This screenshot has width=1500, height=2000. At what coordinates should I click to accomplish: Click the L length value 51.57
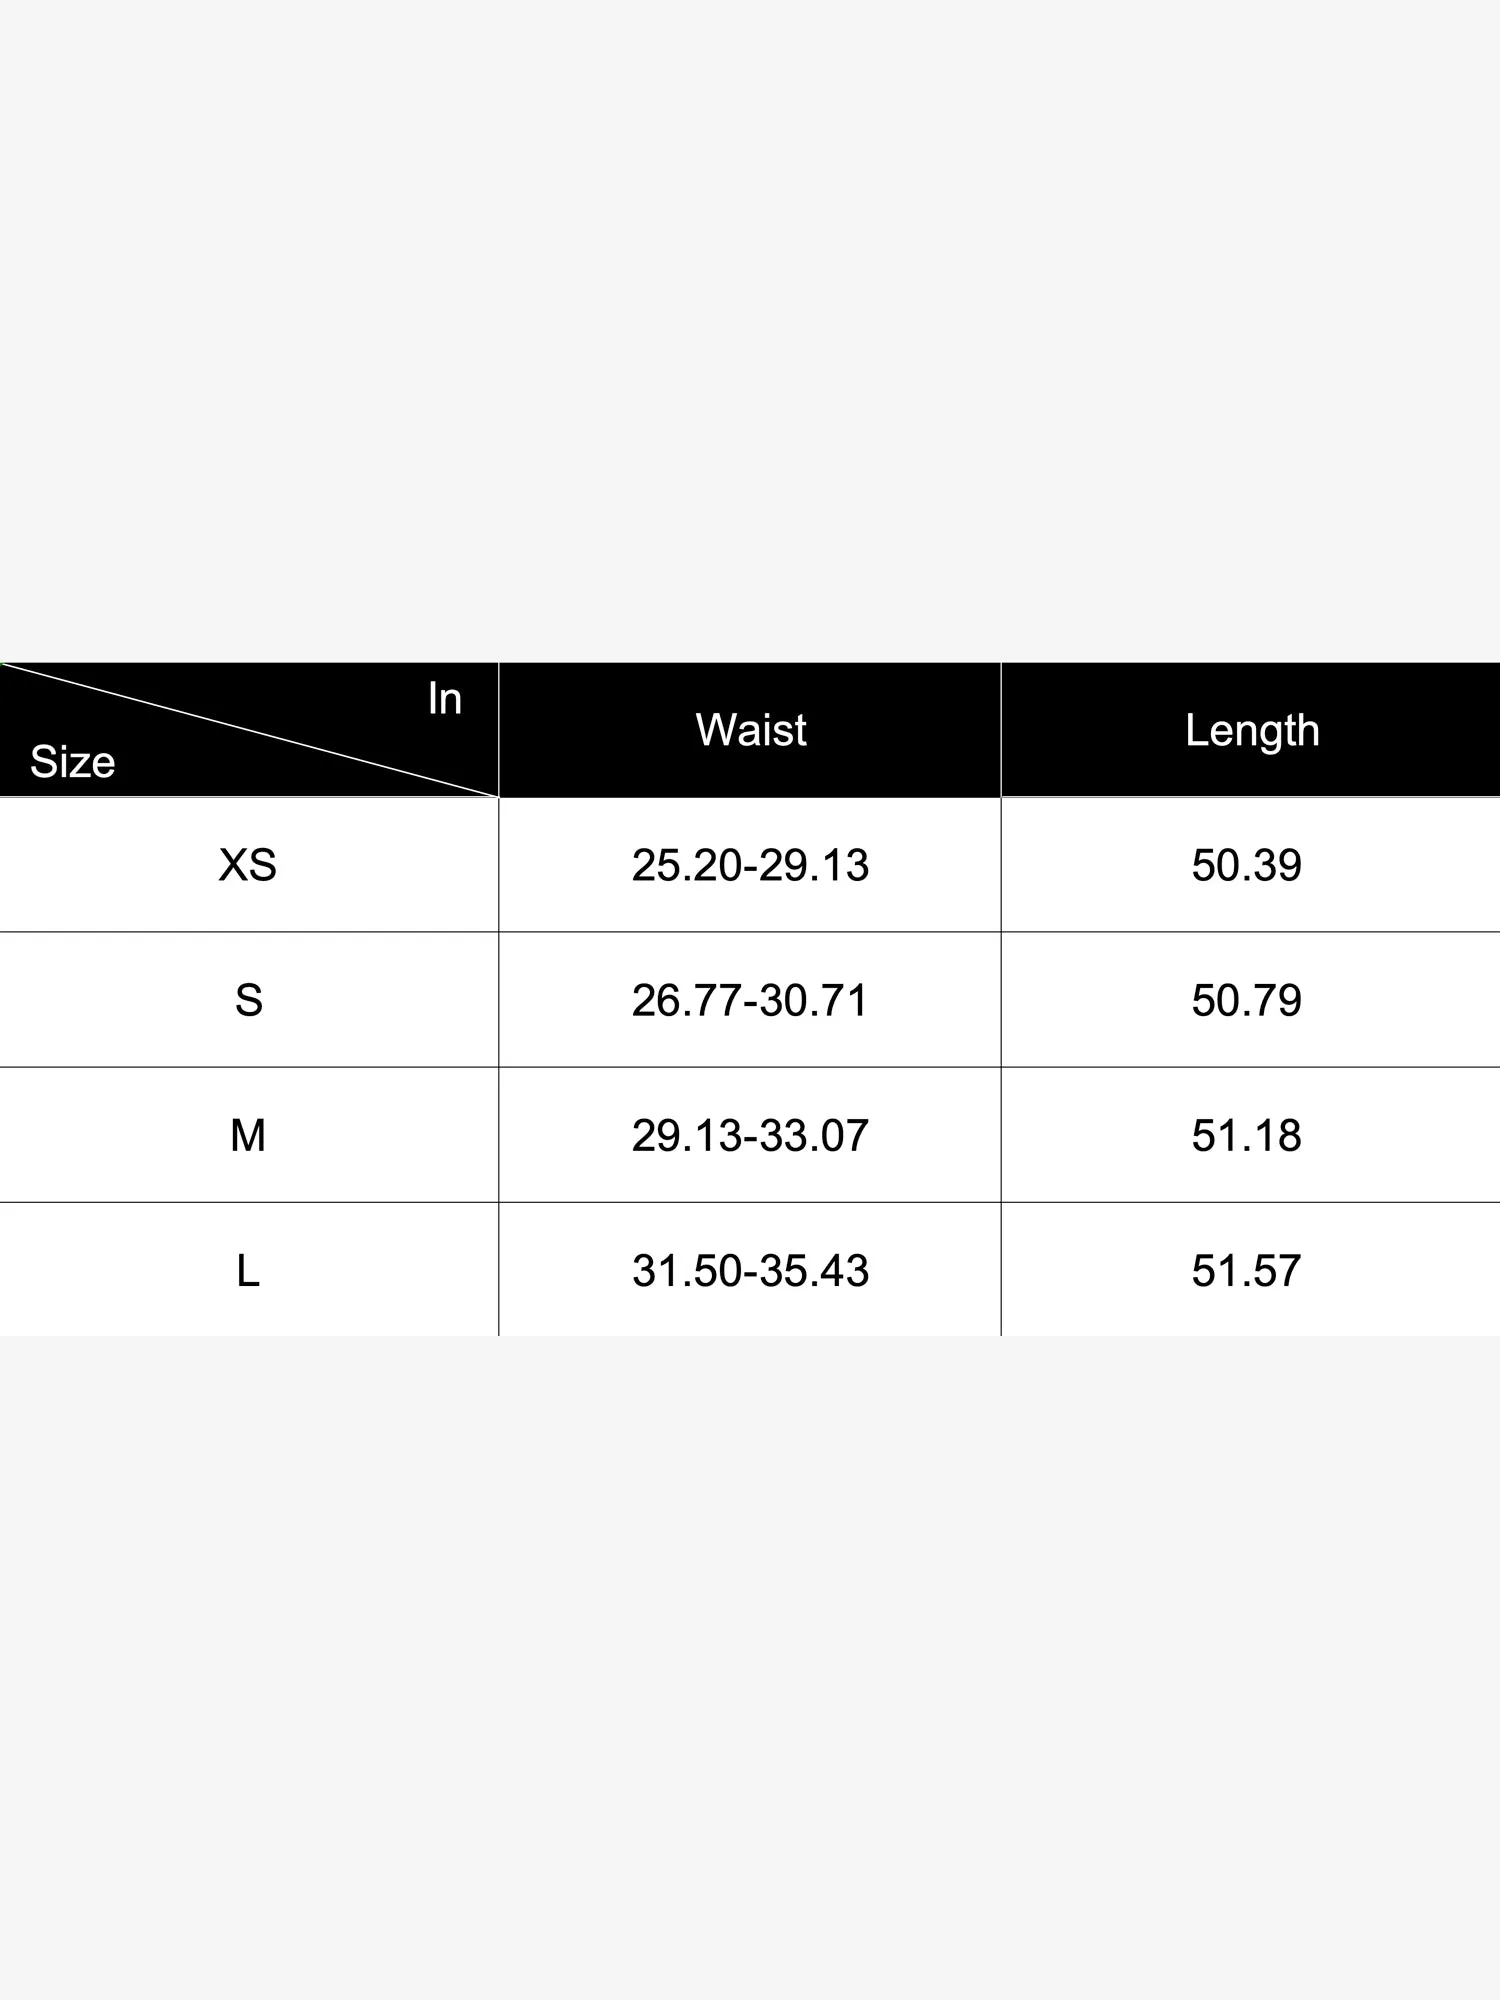pyautogui.click(x=1246, y=1271)
